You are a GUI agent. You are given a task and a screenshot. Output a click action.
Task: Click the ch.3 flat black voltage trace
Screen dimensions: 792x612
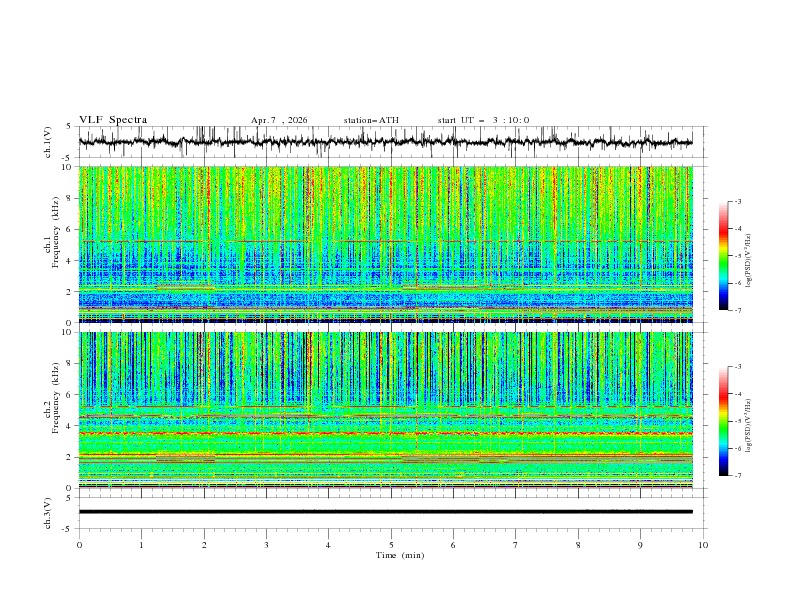click(385, 512)
